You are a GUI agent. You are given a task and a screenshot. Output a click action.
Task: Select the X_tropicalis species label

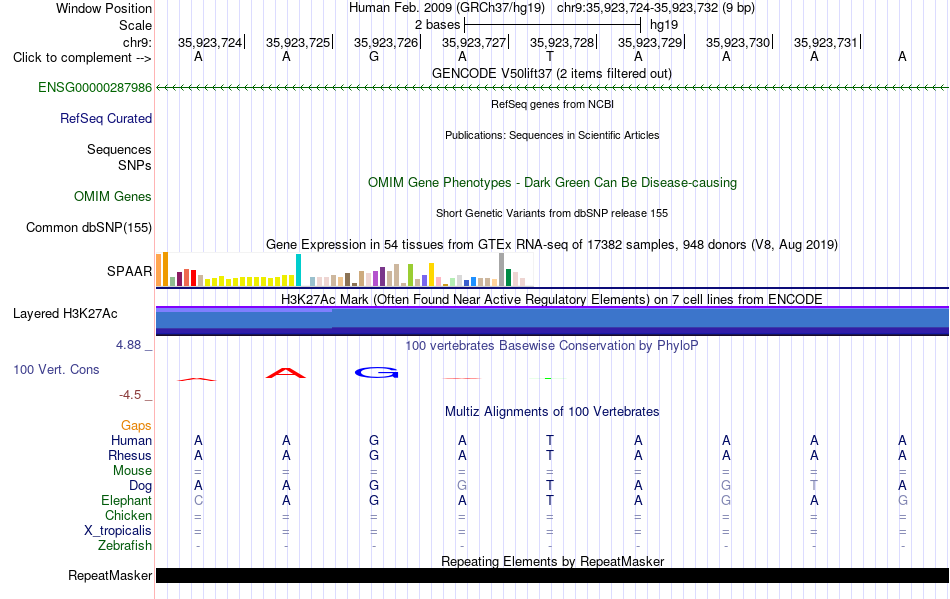point(118,531)
